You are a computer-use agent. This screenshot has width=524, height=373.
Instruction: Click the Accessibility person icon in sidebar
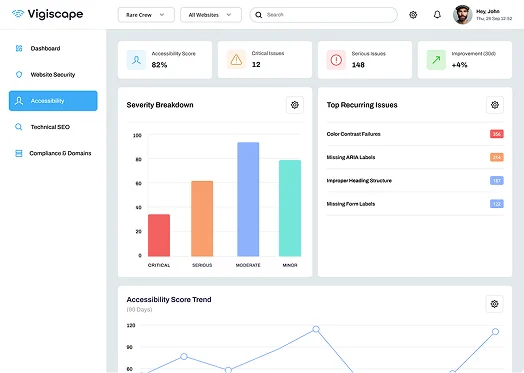19,101
